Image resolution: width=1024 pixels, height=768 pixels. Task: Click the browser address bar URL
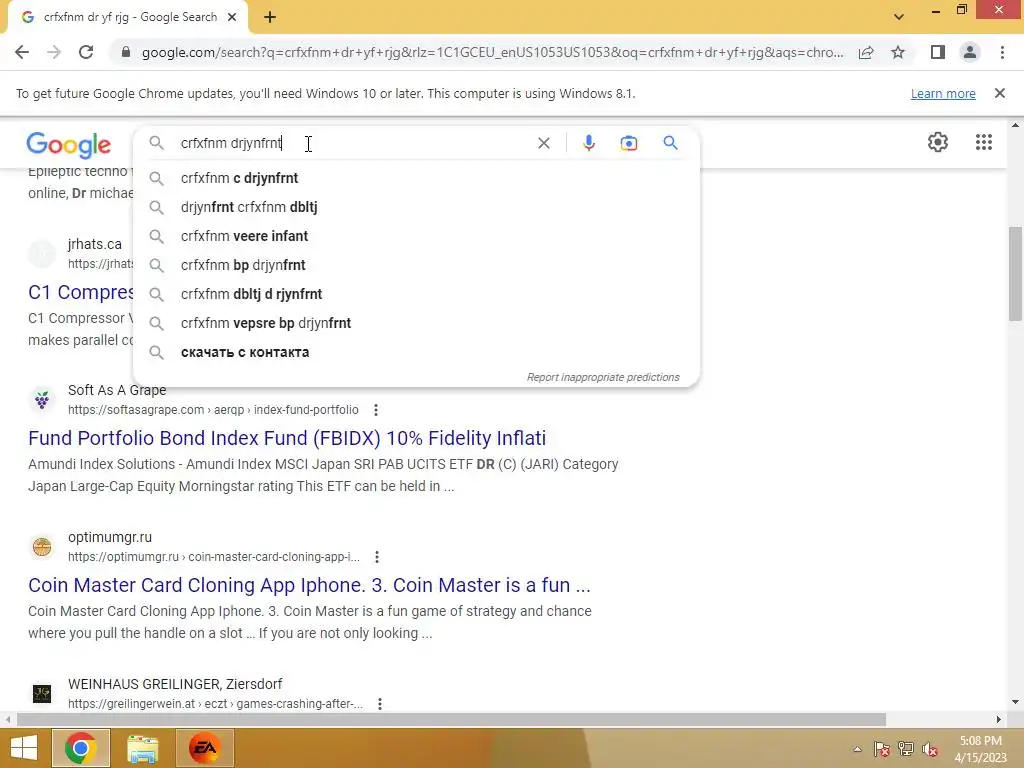click(492, 52)
